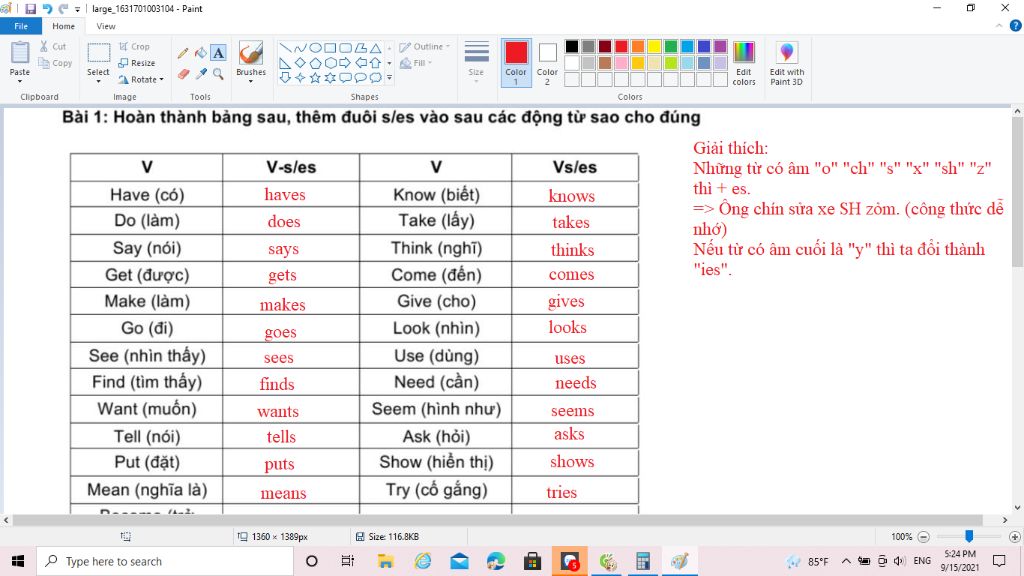Select Color 1 foreground box
This screenshot has height=576, width=1024.
click(516, 63)
